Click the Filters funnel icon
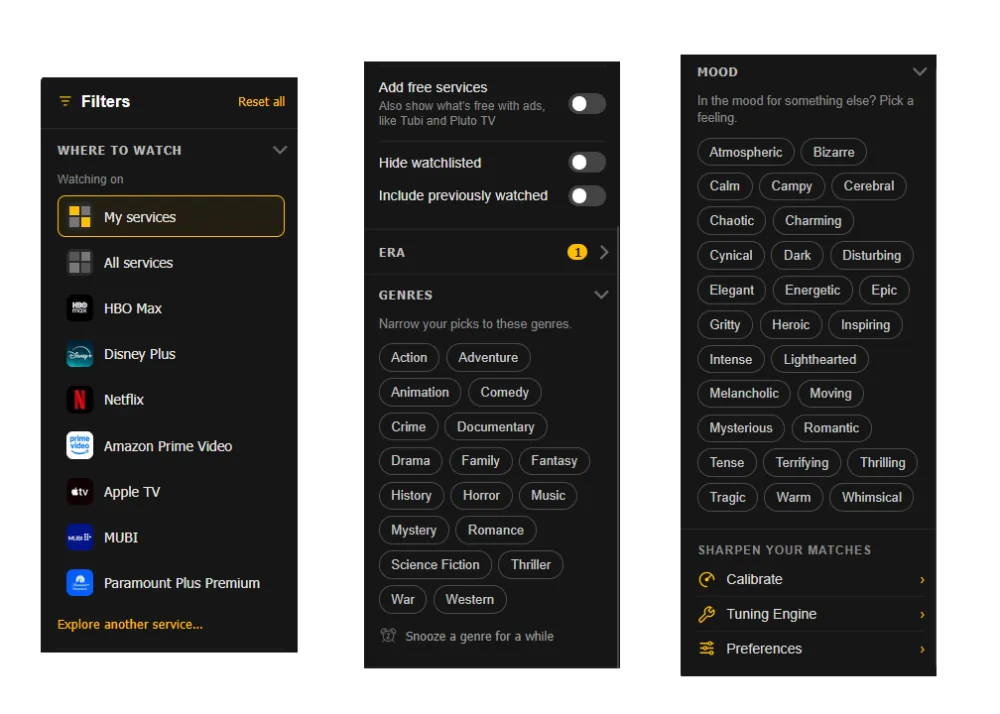The image size is (1000, 714). (x=65, y=101)
